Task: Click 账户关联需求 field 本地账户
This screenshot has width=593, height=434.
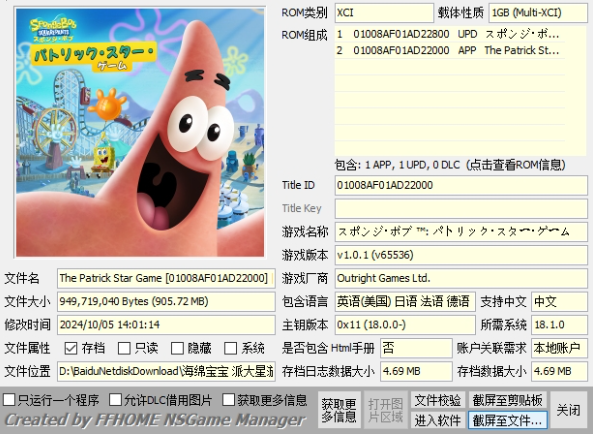Action: (x=559, y=348)
